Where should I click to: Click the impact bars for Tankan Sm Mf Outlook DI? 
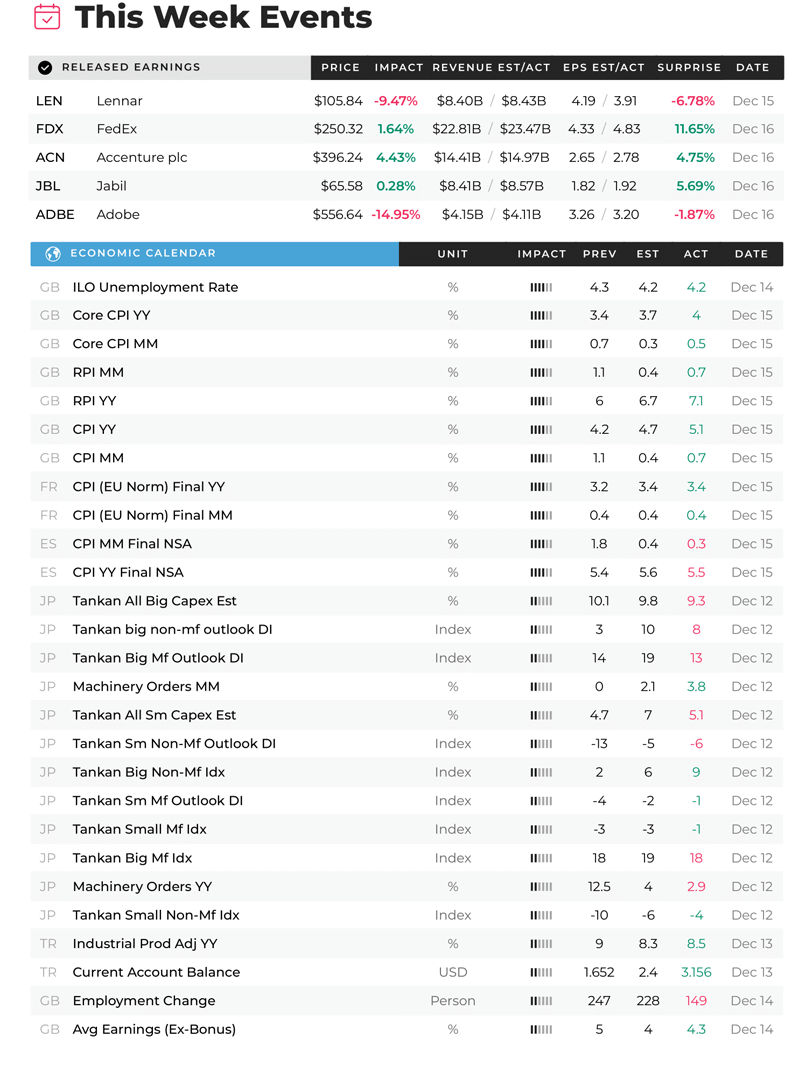[541, 801]
